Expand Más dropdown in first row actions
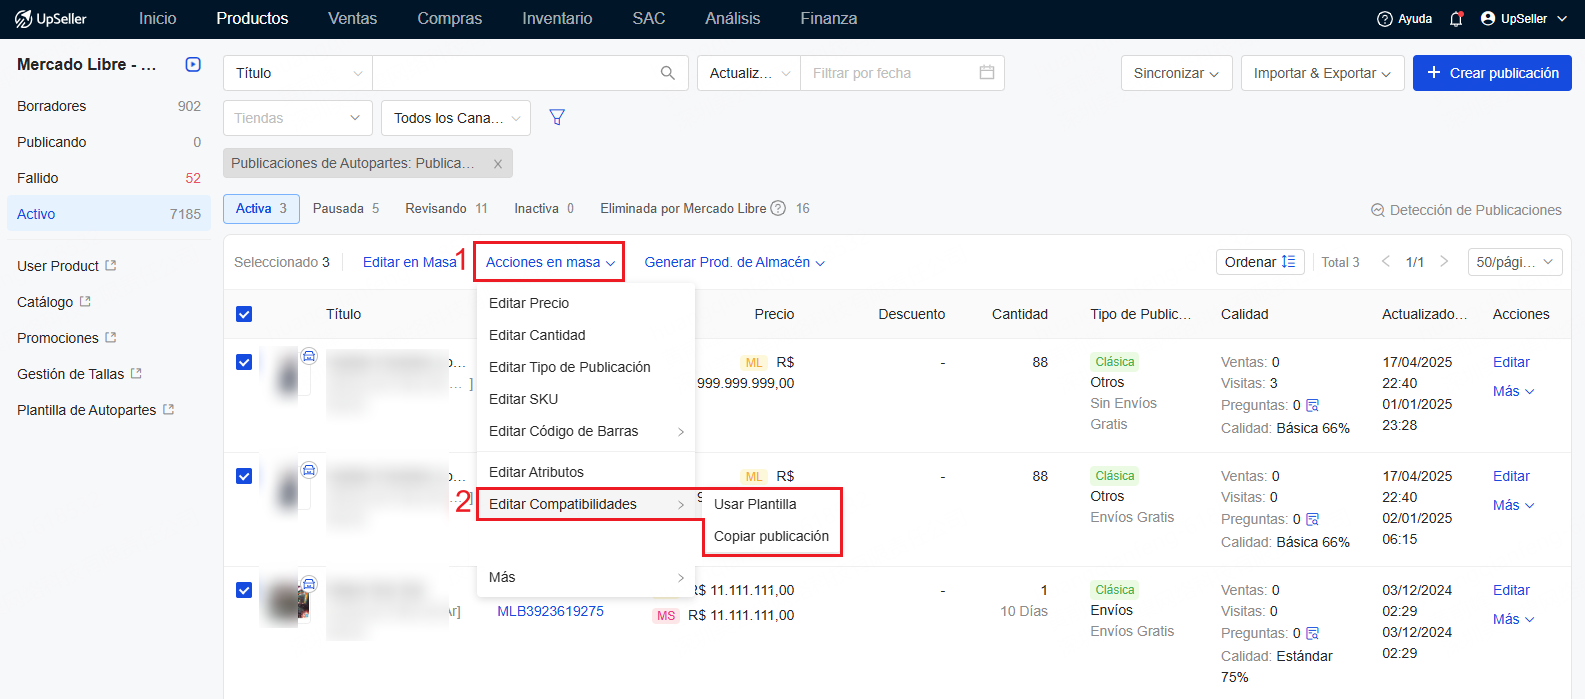The height and width of the screenshot is (699, 1585). pos(1513,391)
